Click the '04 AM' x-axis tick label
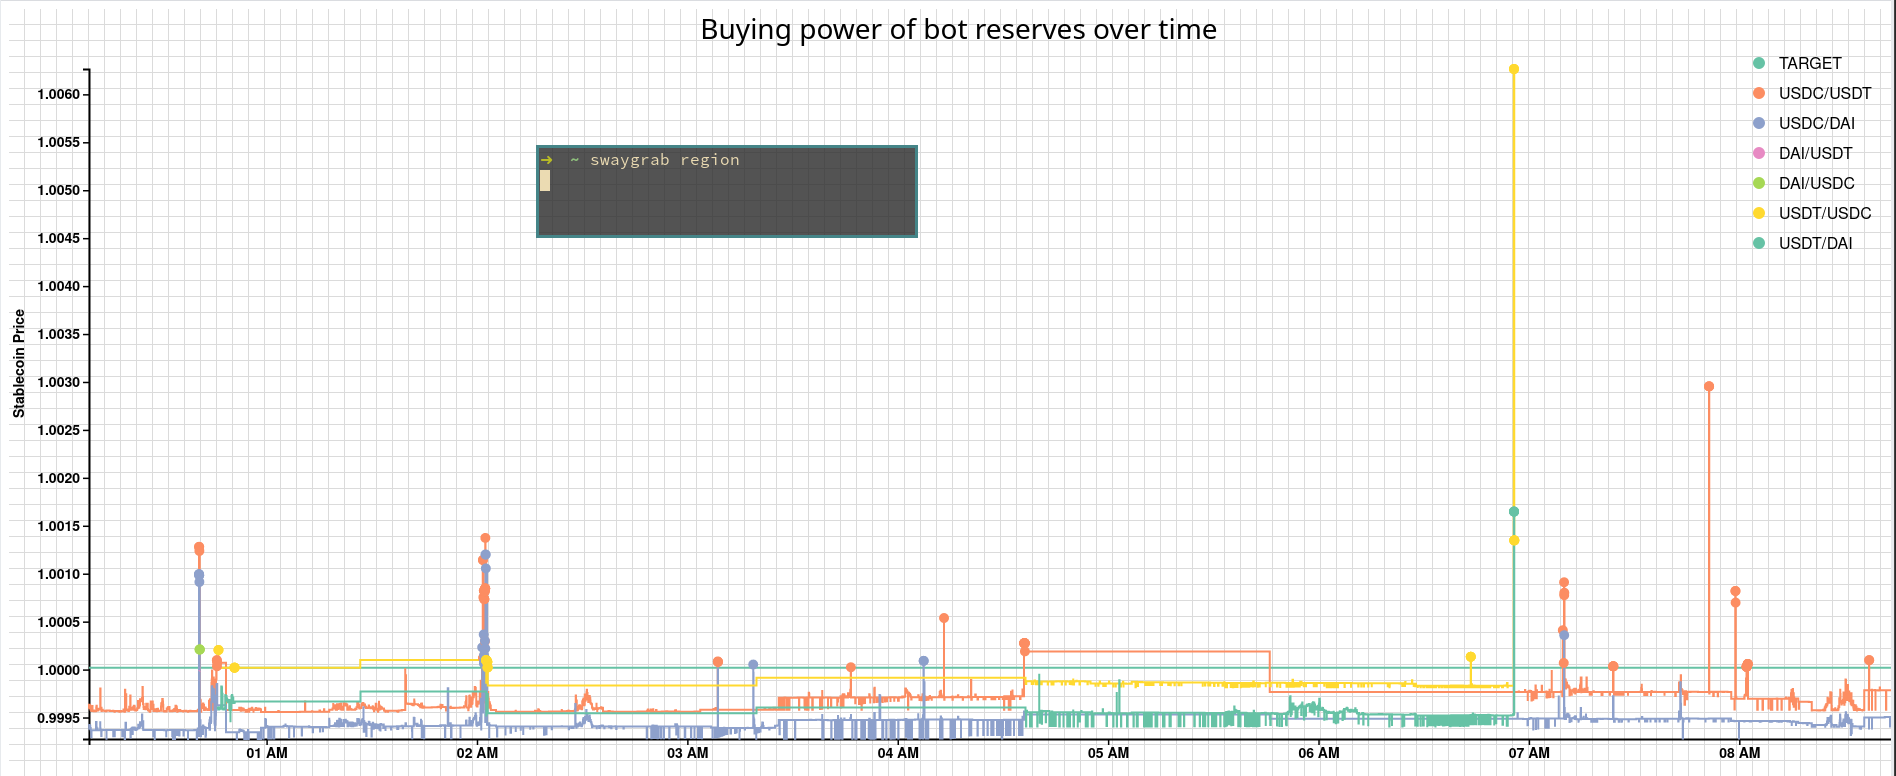Screen dimensions: 1896x776 (898, 753)
